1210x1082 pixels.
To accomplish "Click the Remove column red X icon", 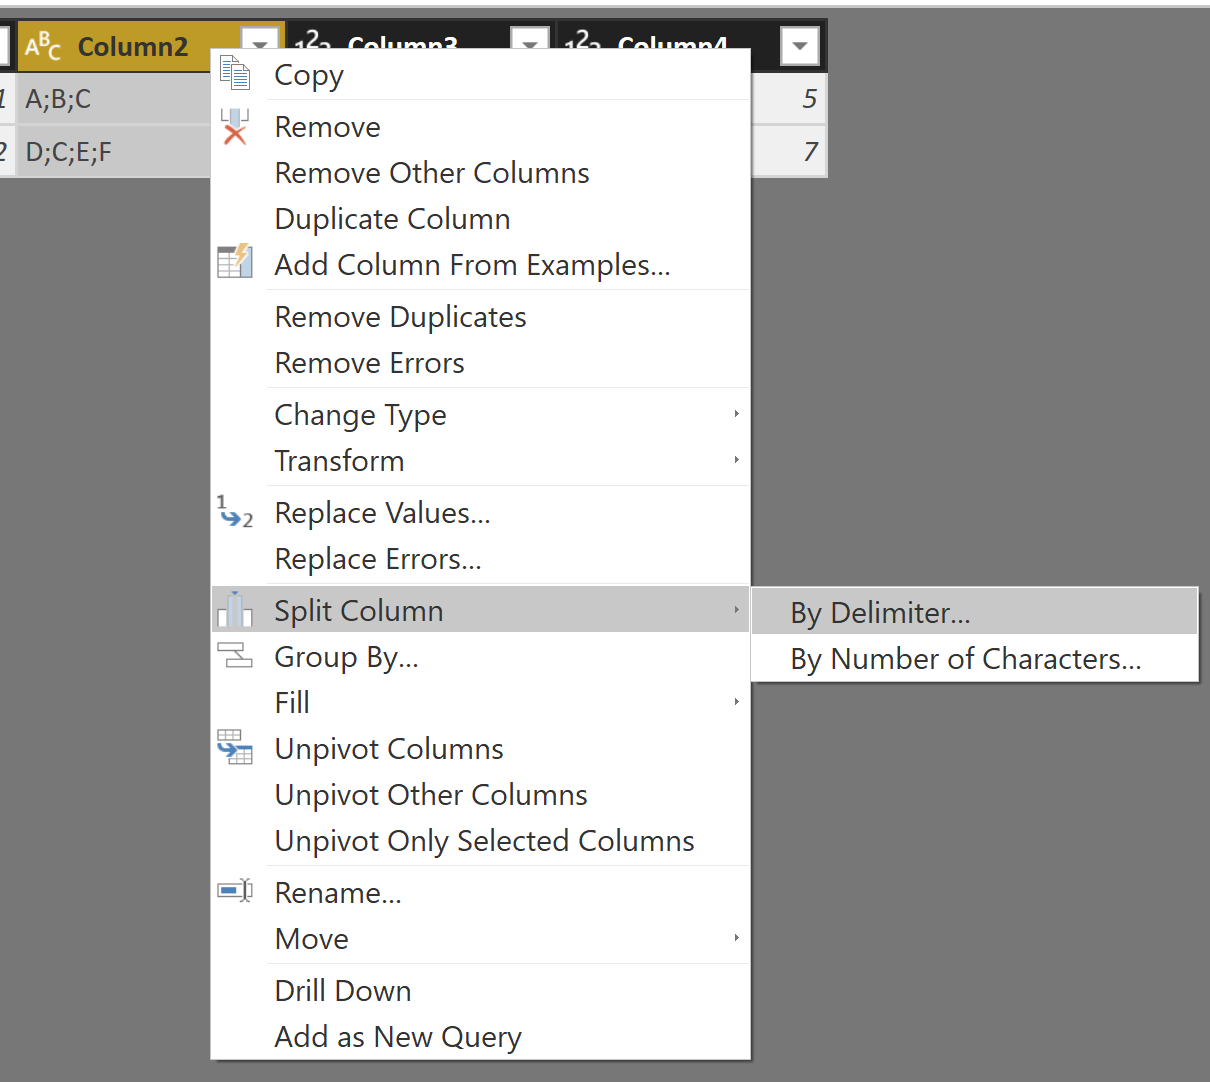I will pyautogui.click(x=235, y=127).
